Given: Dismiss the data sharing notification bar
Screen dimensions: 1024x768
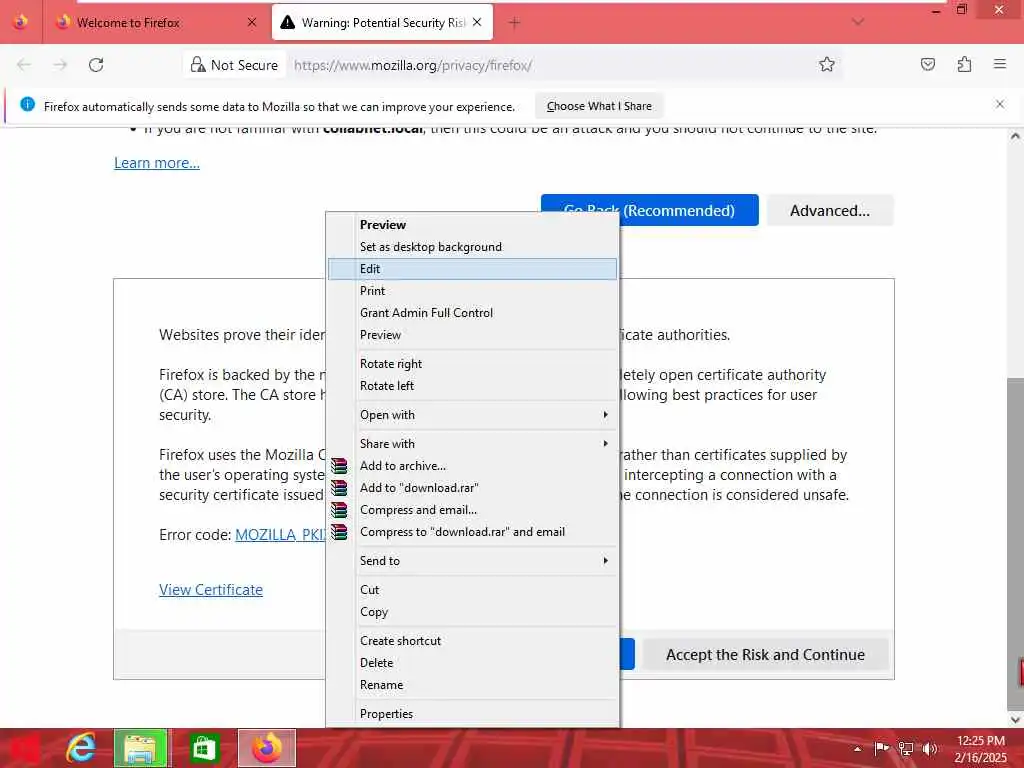Looking at the screenshot, I should pos(1000,104).
